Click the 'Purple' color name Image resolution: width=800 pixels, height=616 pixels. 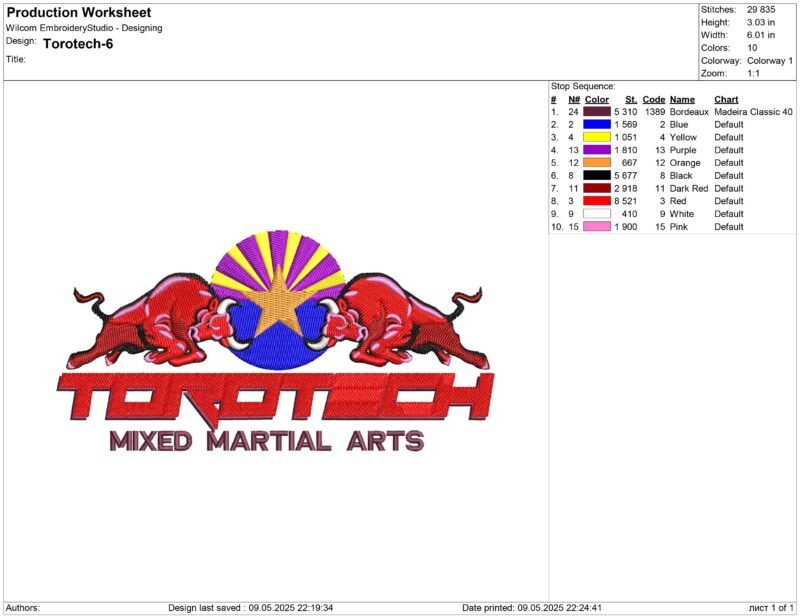point(683,150)
